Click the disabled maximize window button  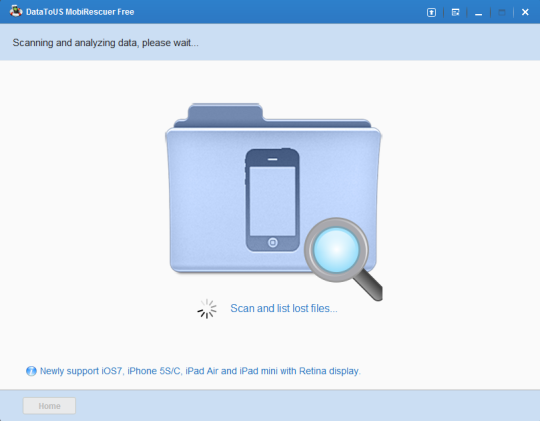(x=502, y=12)
